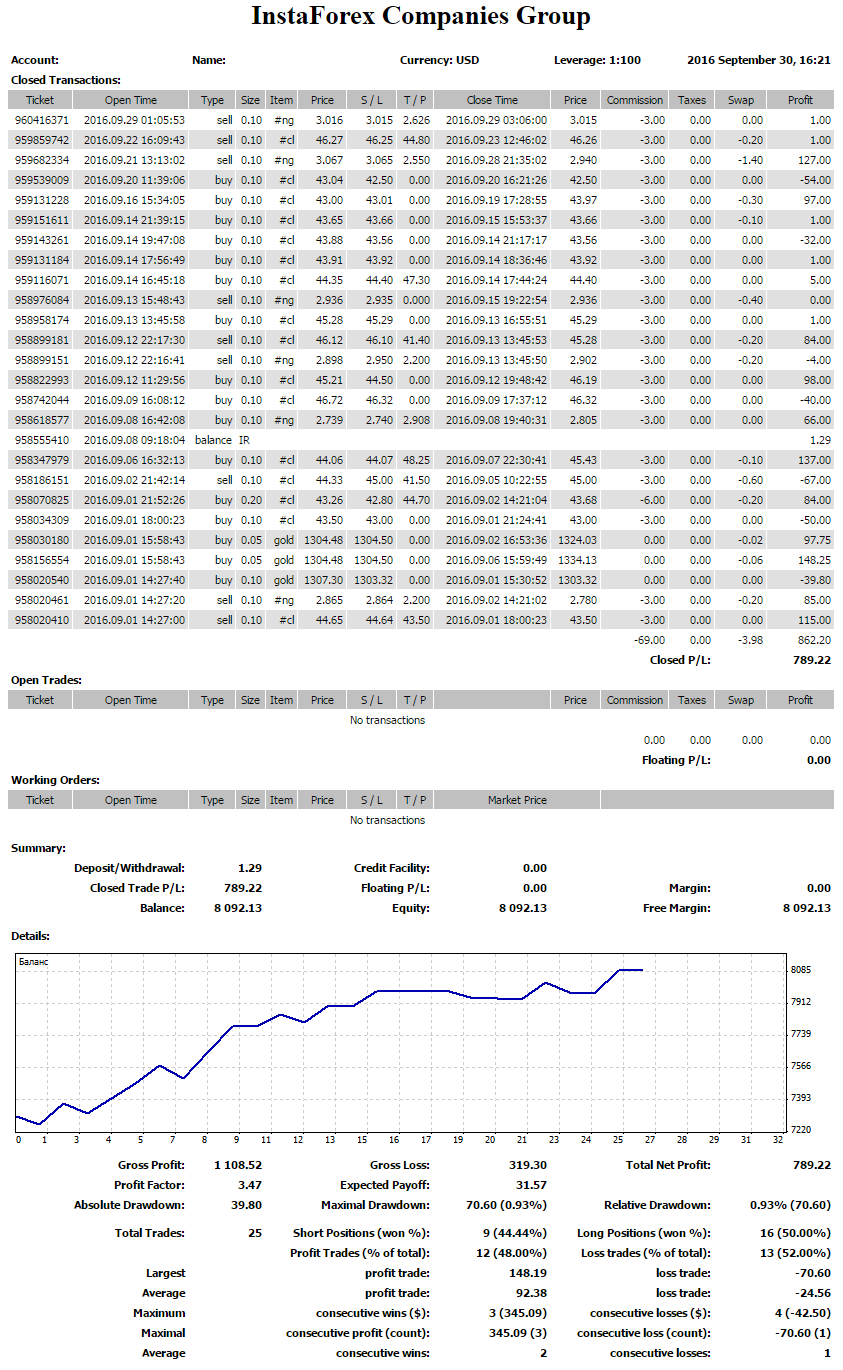Select the Summary: heading
The width and height of the screenshot is (843, 1370).
[x=38, y=848]
